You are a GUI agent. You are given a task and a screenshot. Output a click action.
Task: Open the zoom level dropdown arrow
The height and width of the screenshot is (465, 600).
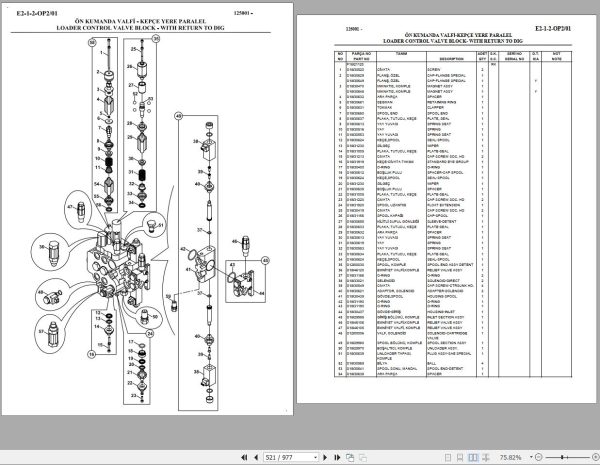tap(531, 457)
